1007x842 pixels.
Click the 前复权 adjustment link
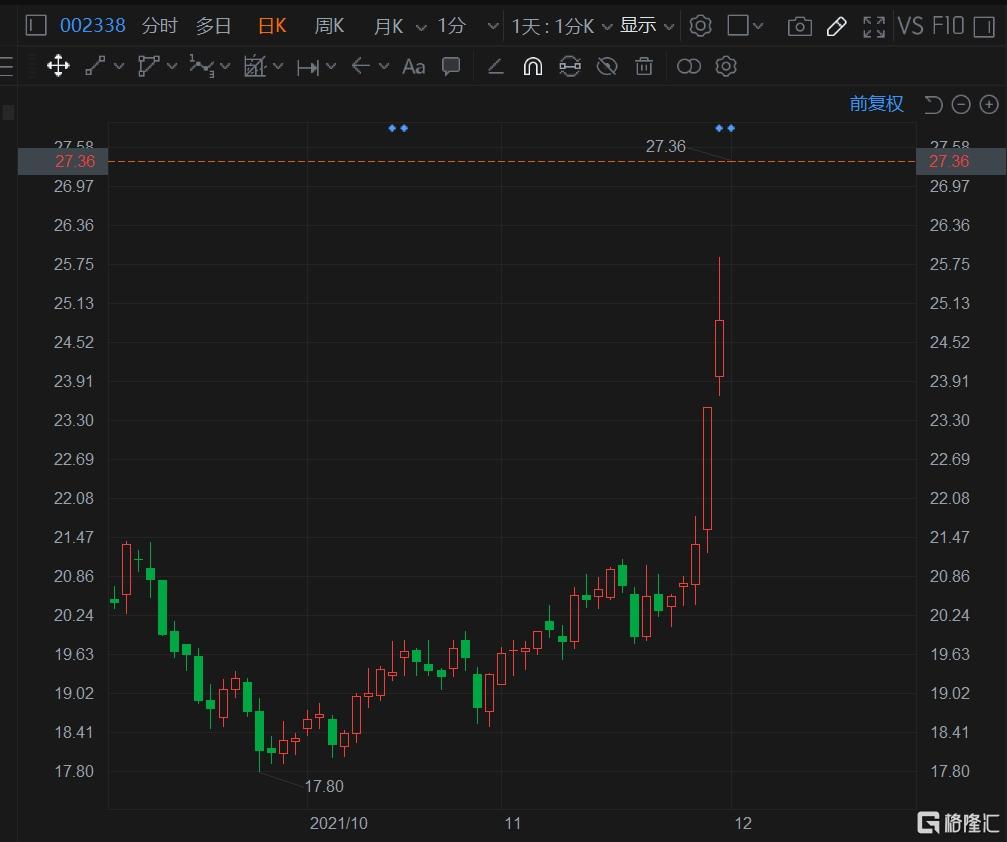click(876, 103)
